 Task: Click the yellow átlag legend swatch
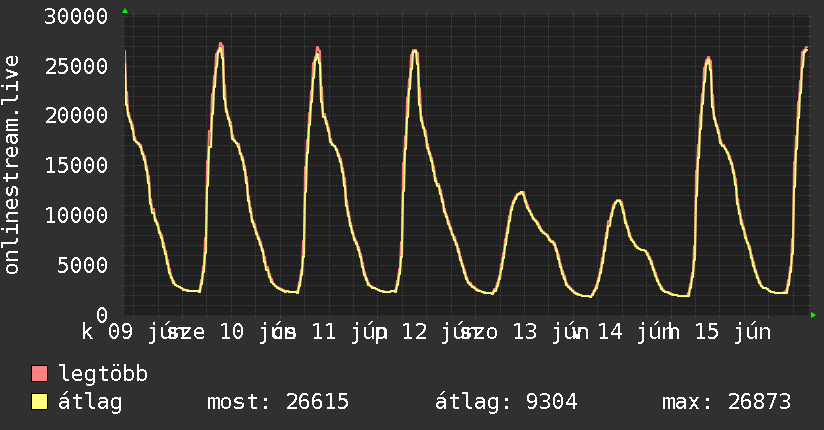click(x=39, y=401)
